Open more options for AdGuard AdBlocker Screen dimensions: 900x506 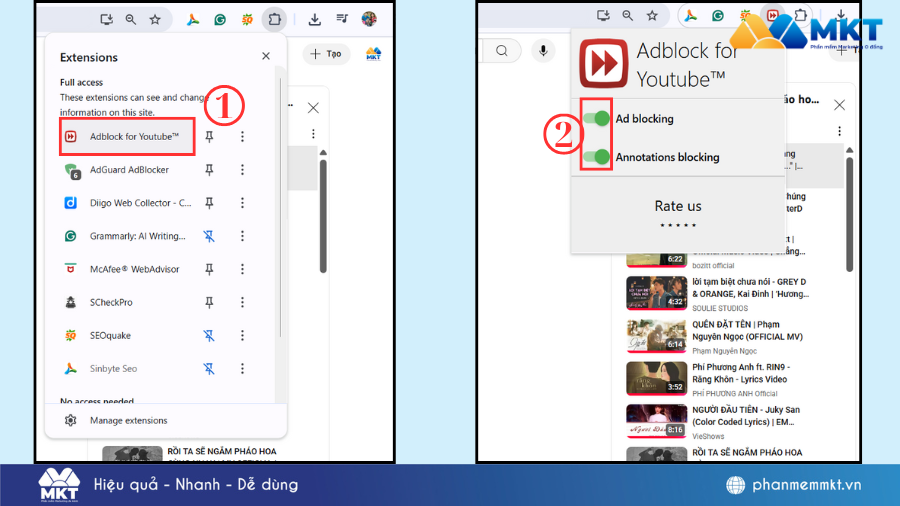[x=242, y=170]
